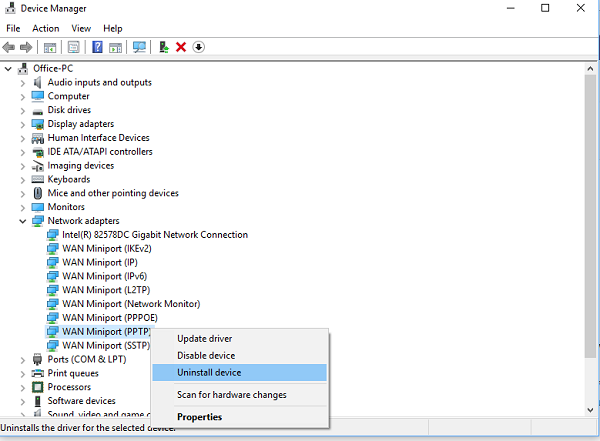The image size is (600, 441).
Task: Choose Uninstall device from context menu
Action: (240, 372)
